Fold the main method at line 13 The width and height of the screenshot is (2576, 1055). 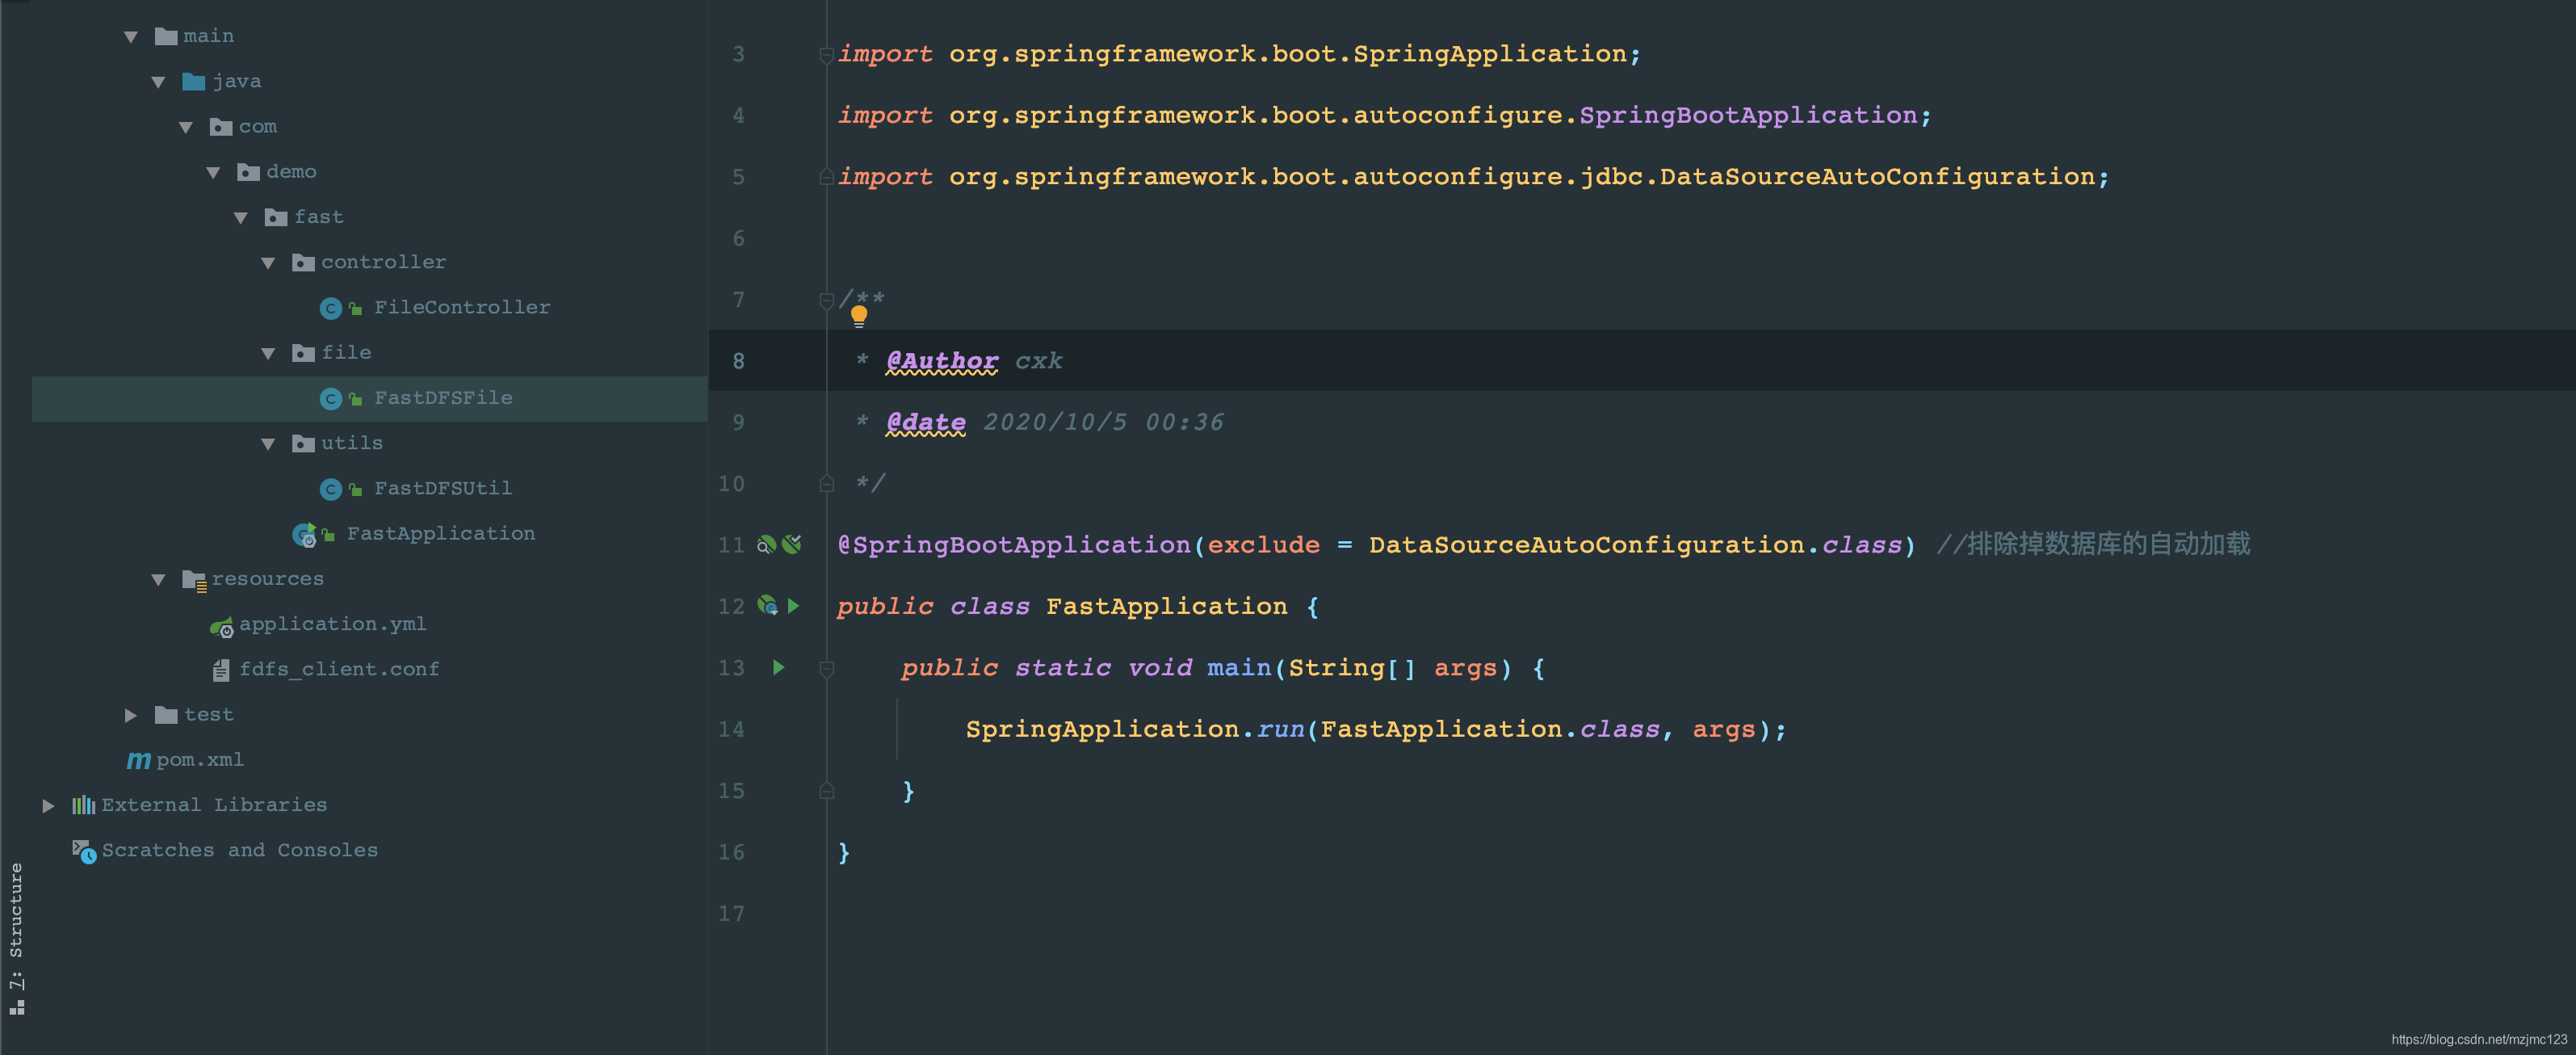click(827, 668)
